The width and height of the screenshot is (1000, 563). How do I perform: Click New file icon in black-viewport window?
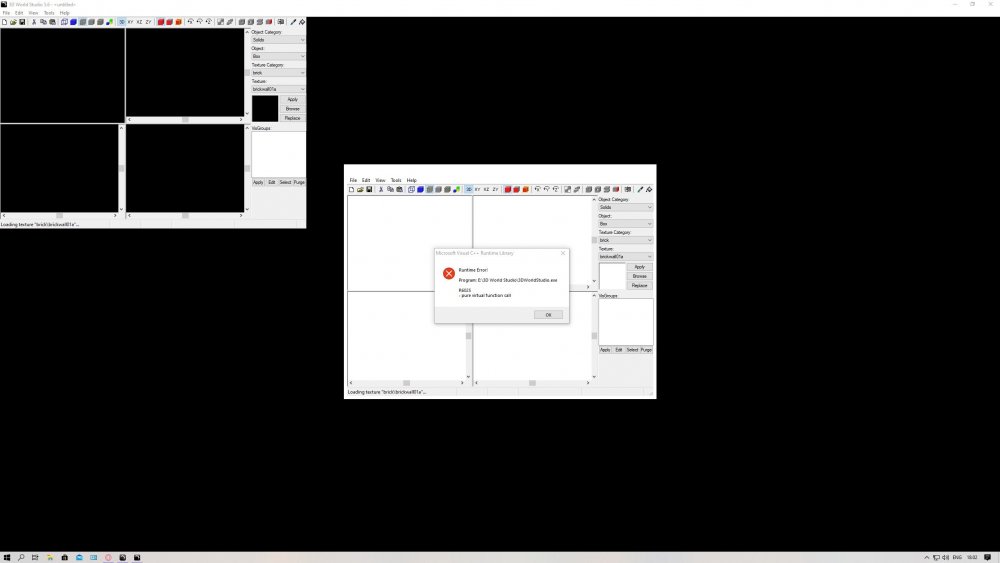pos(4,22)
